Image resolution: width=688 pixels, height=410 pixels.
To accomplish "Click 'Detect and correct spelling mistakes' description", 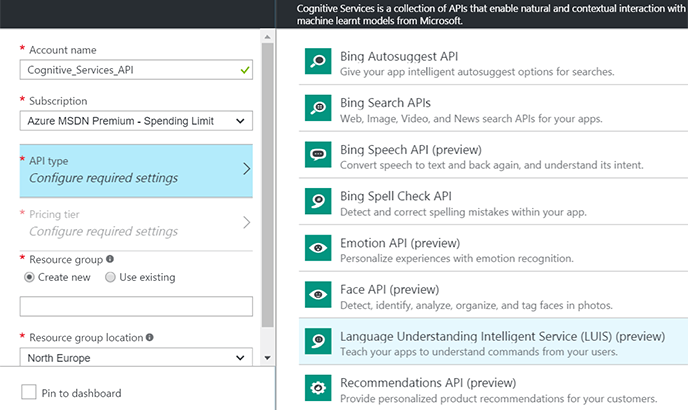I will coord(463,212).
